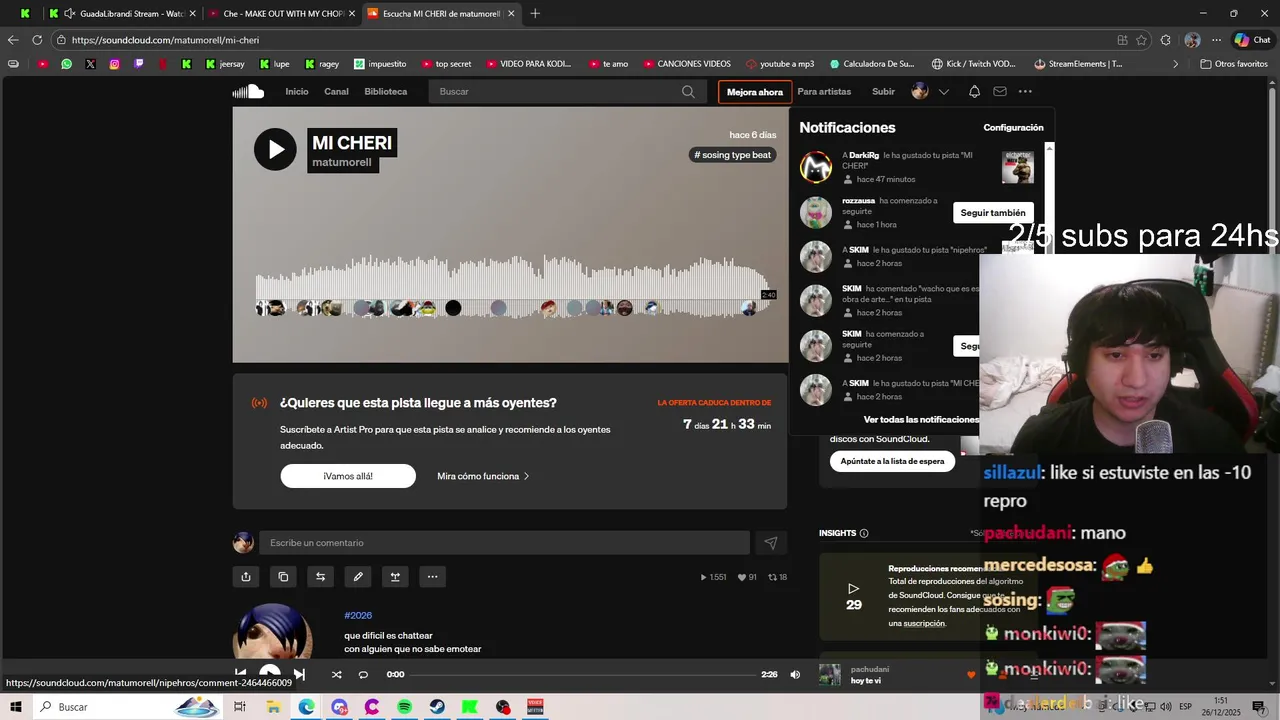The height and width of the screenshot is (720, 1280).
Task: Click Subir to upload
Action: 883,91
